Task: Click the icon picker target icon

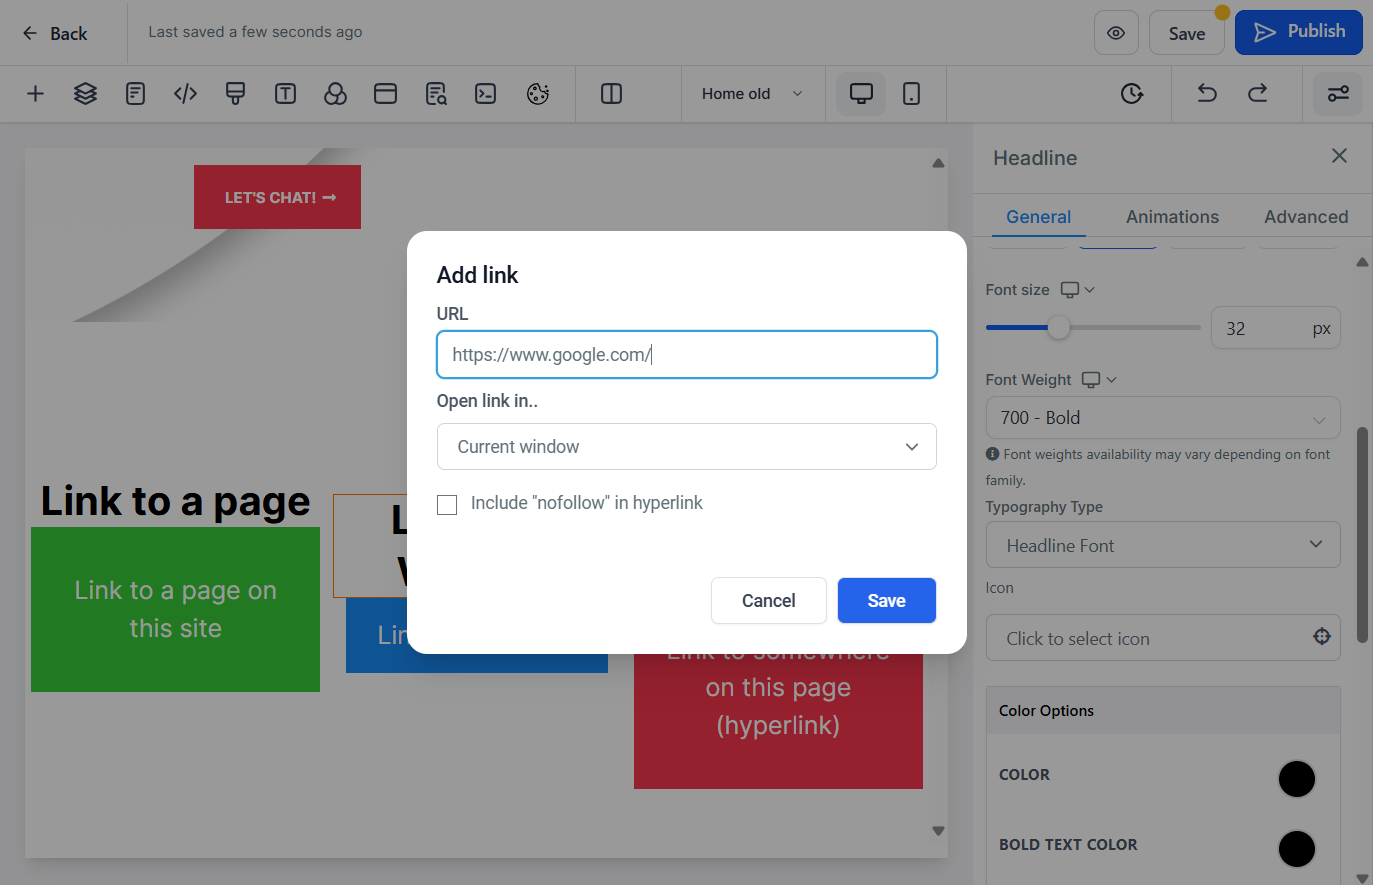Action: [1322, 637]
